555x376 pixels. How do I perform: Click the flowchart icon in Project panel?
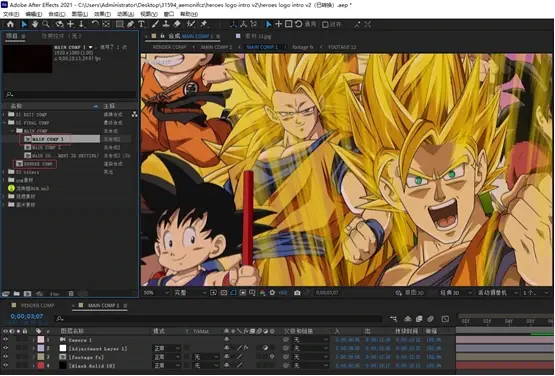pyautogui.click(x=135, y=114)
